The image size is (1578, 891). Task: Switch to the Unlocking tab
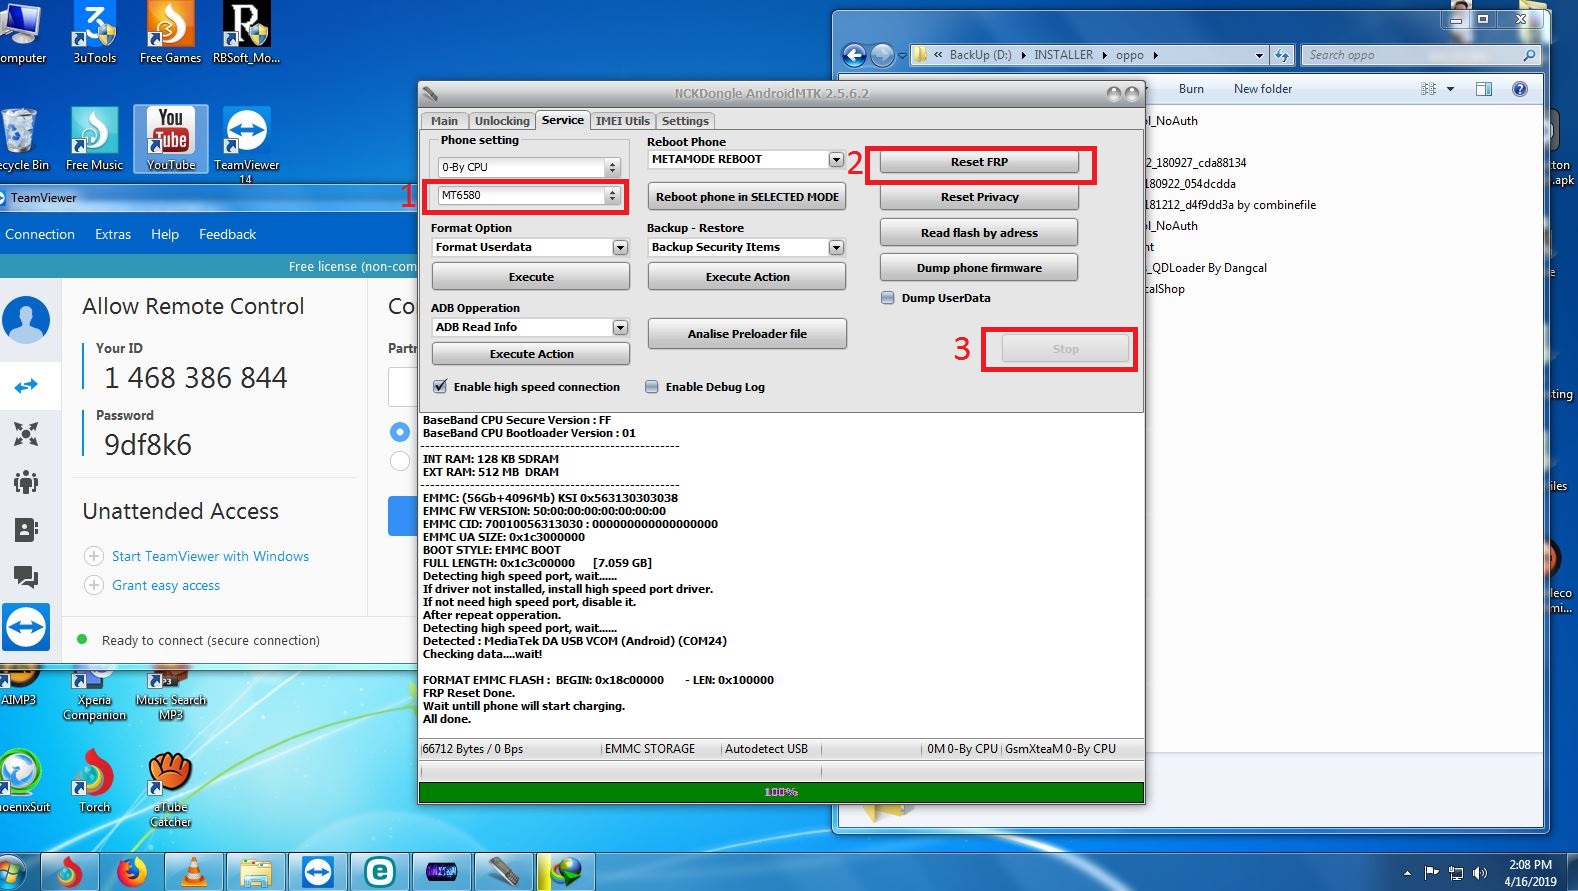pyautogui.click(x=502, y=121)
